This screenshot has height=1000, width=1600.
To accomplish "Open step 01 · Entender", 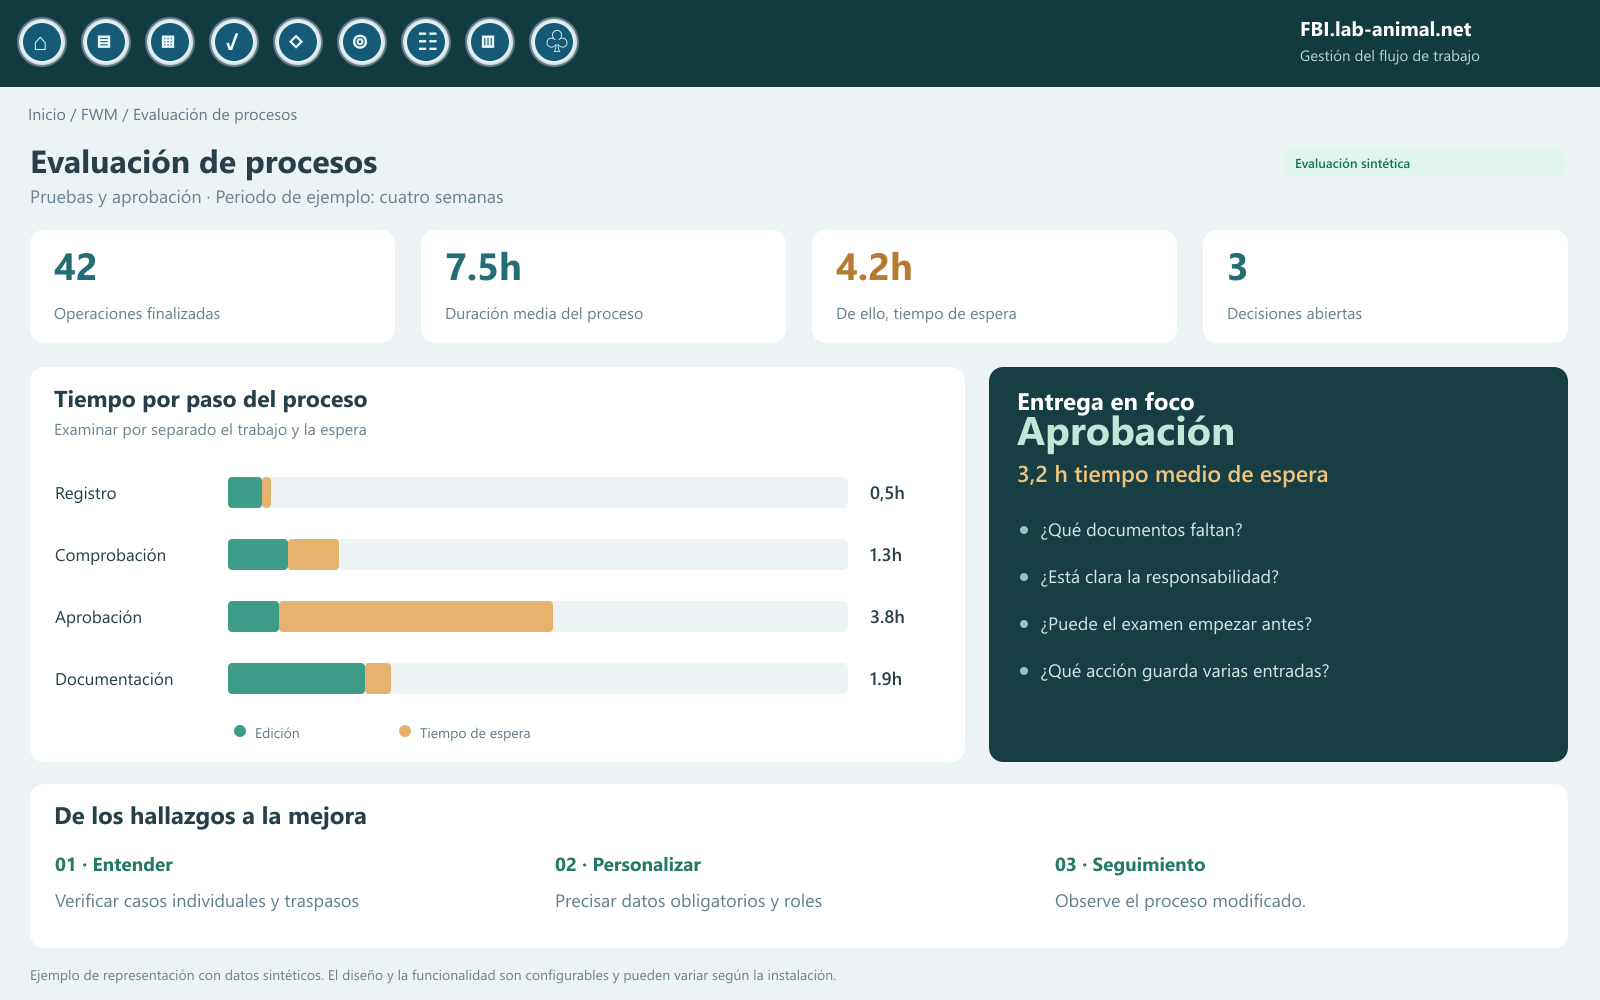I will pyautogui.click(x=114, y=865).
